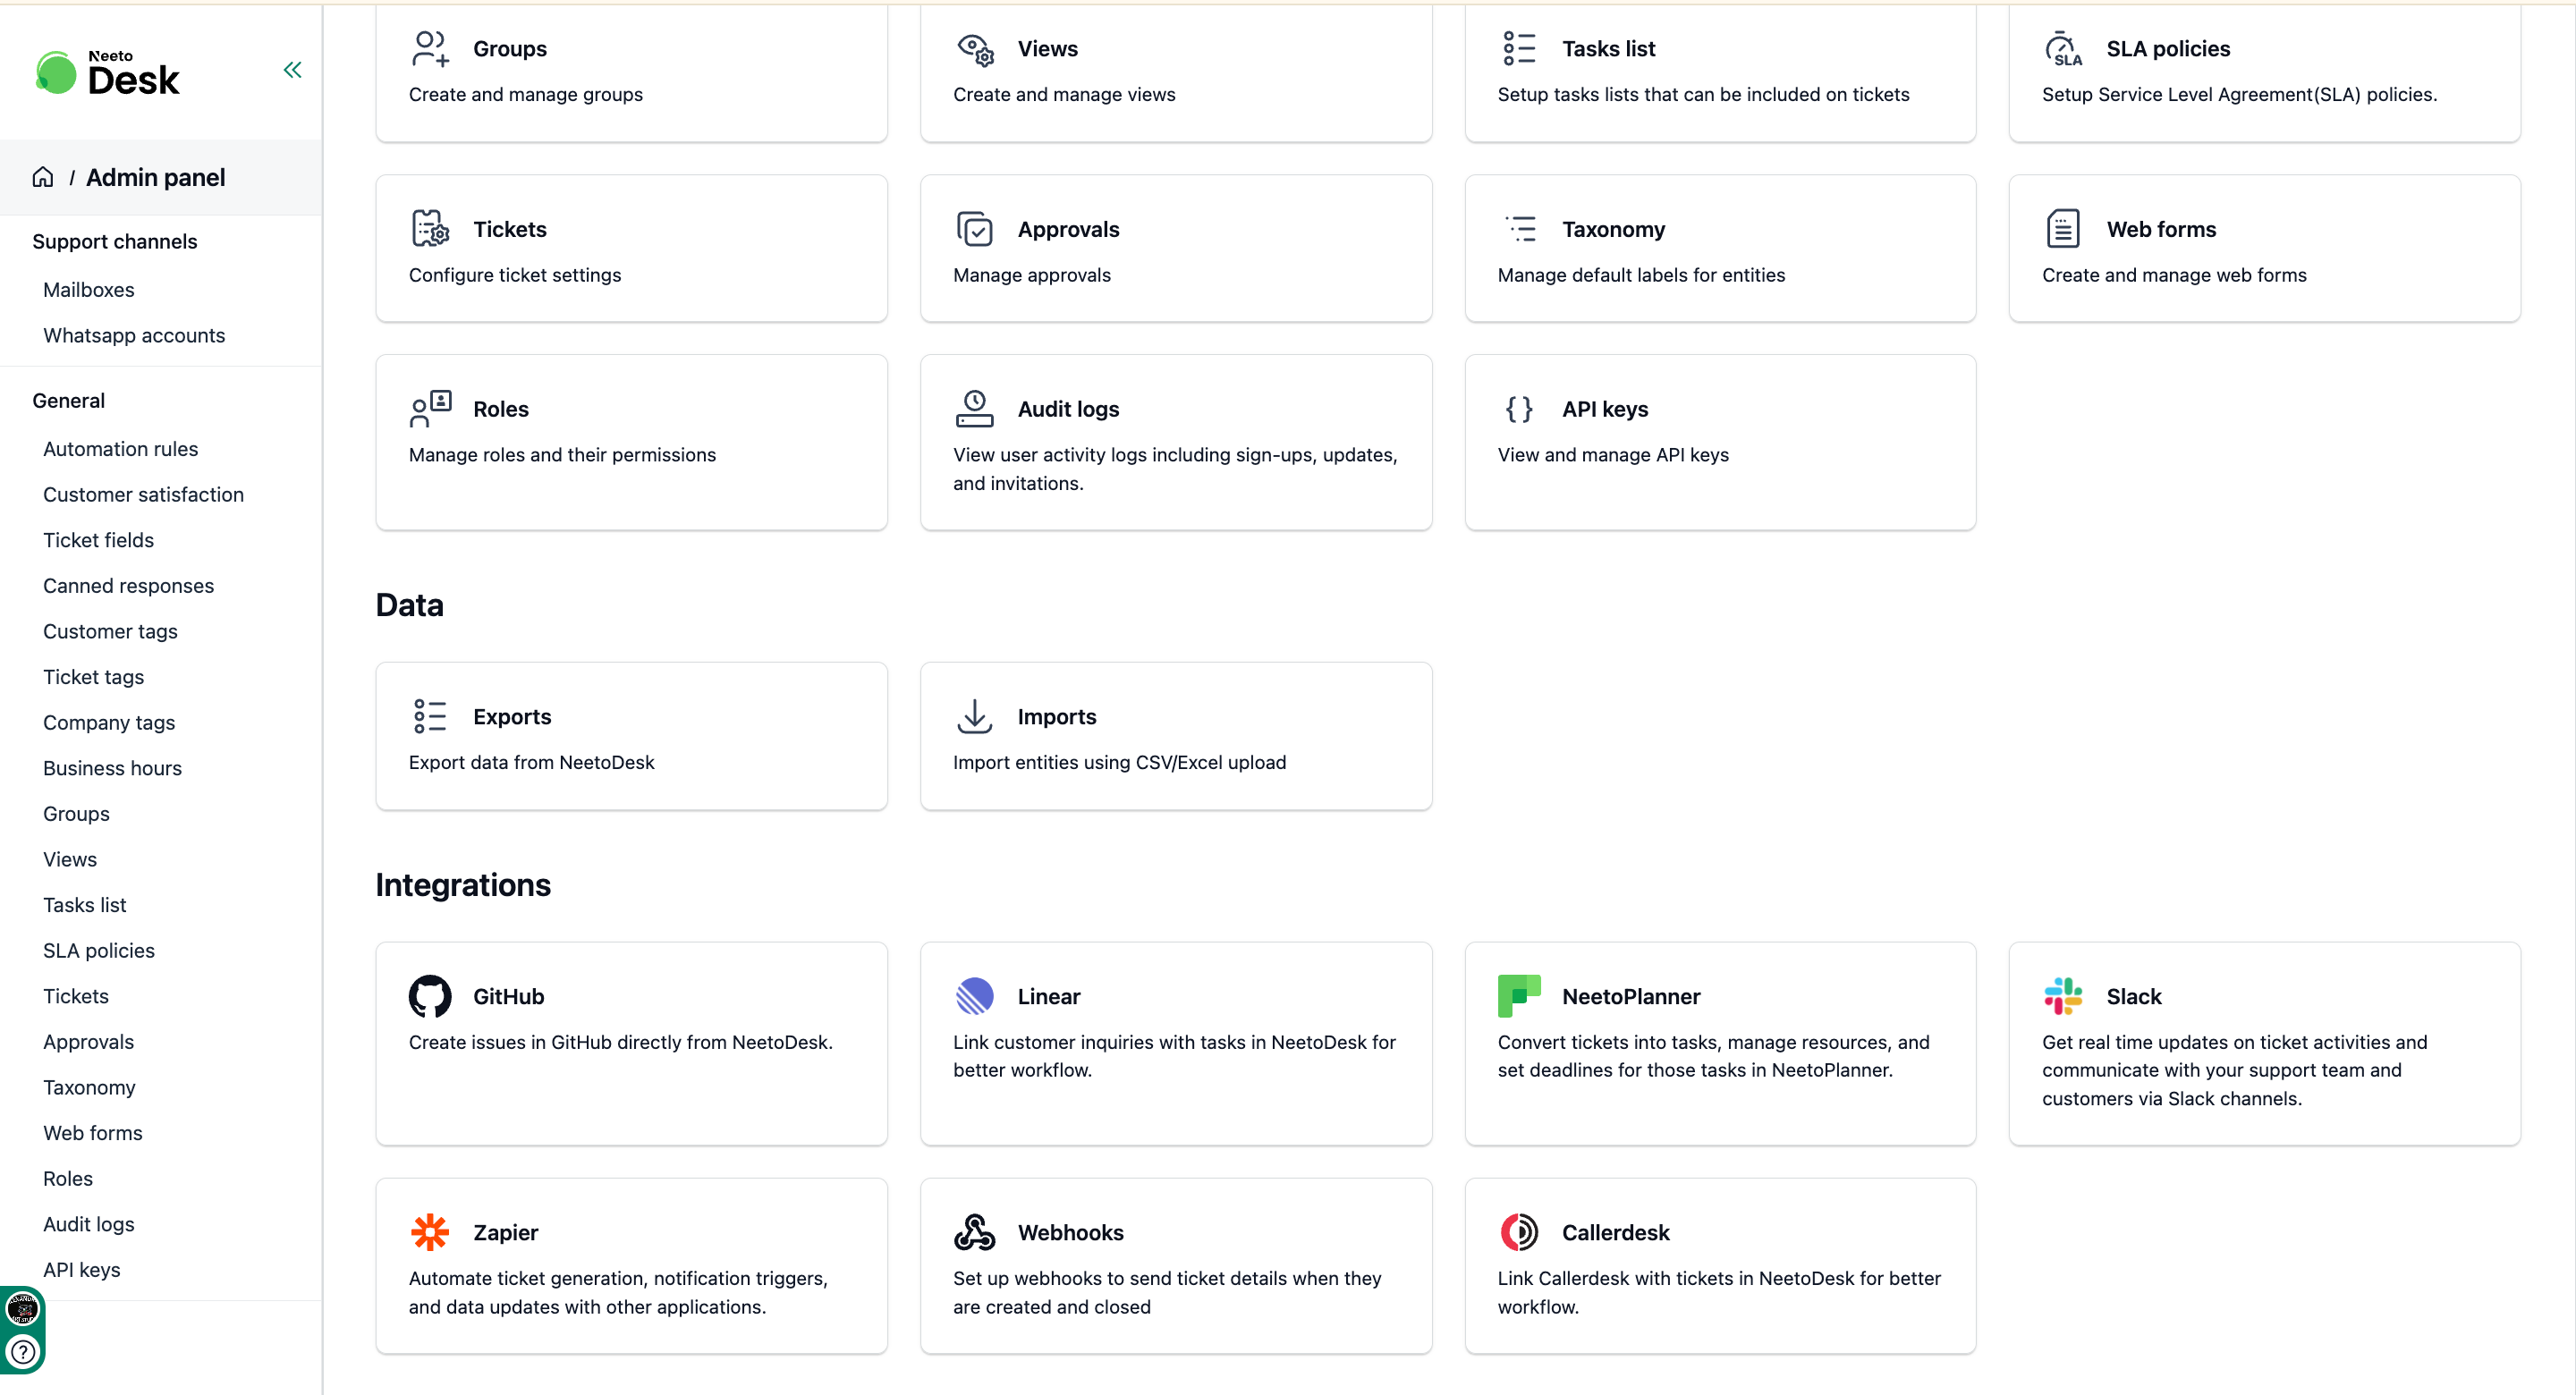This screenshot has width=2576, height=1395.
Task: Click the Web forms document icon
Action: click(2063, 229)
